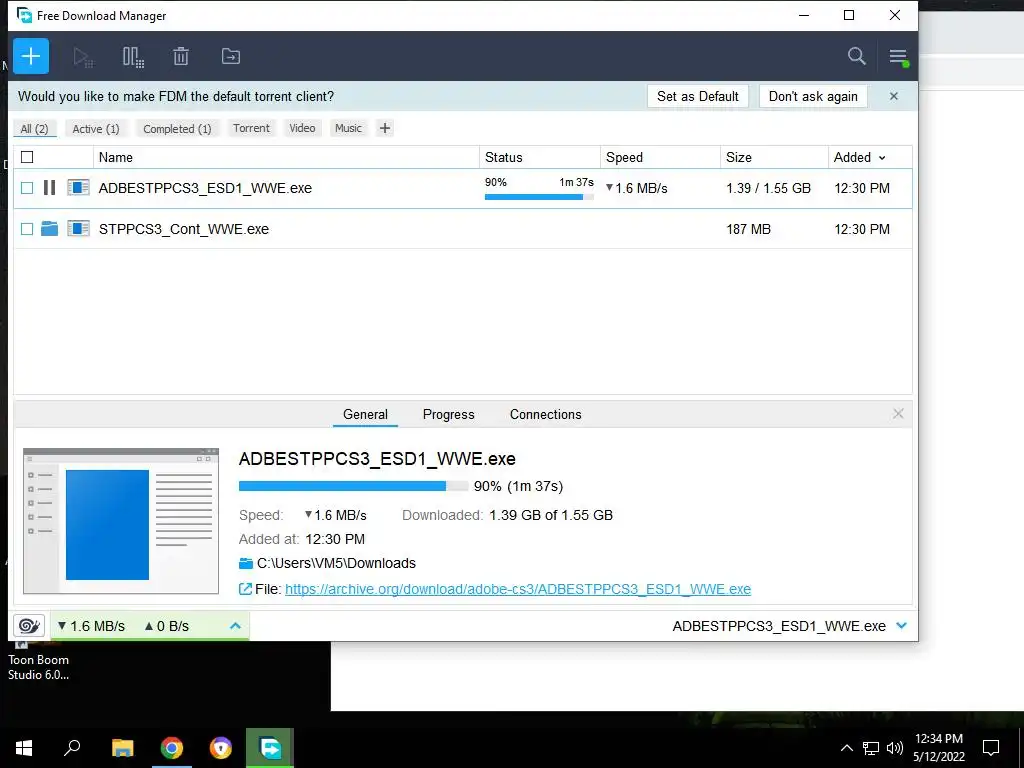Expand speed panel chevron in status bar
This screenshot has width=1024, height=768.
tap(235, 626)
